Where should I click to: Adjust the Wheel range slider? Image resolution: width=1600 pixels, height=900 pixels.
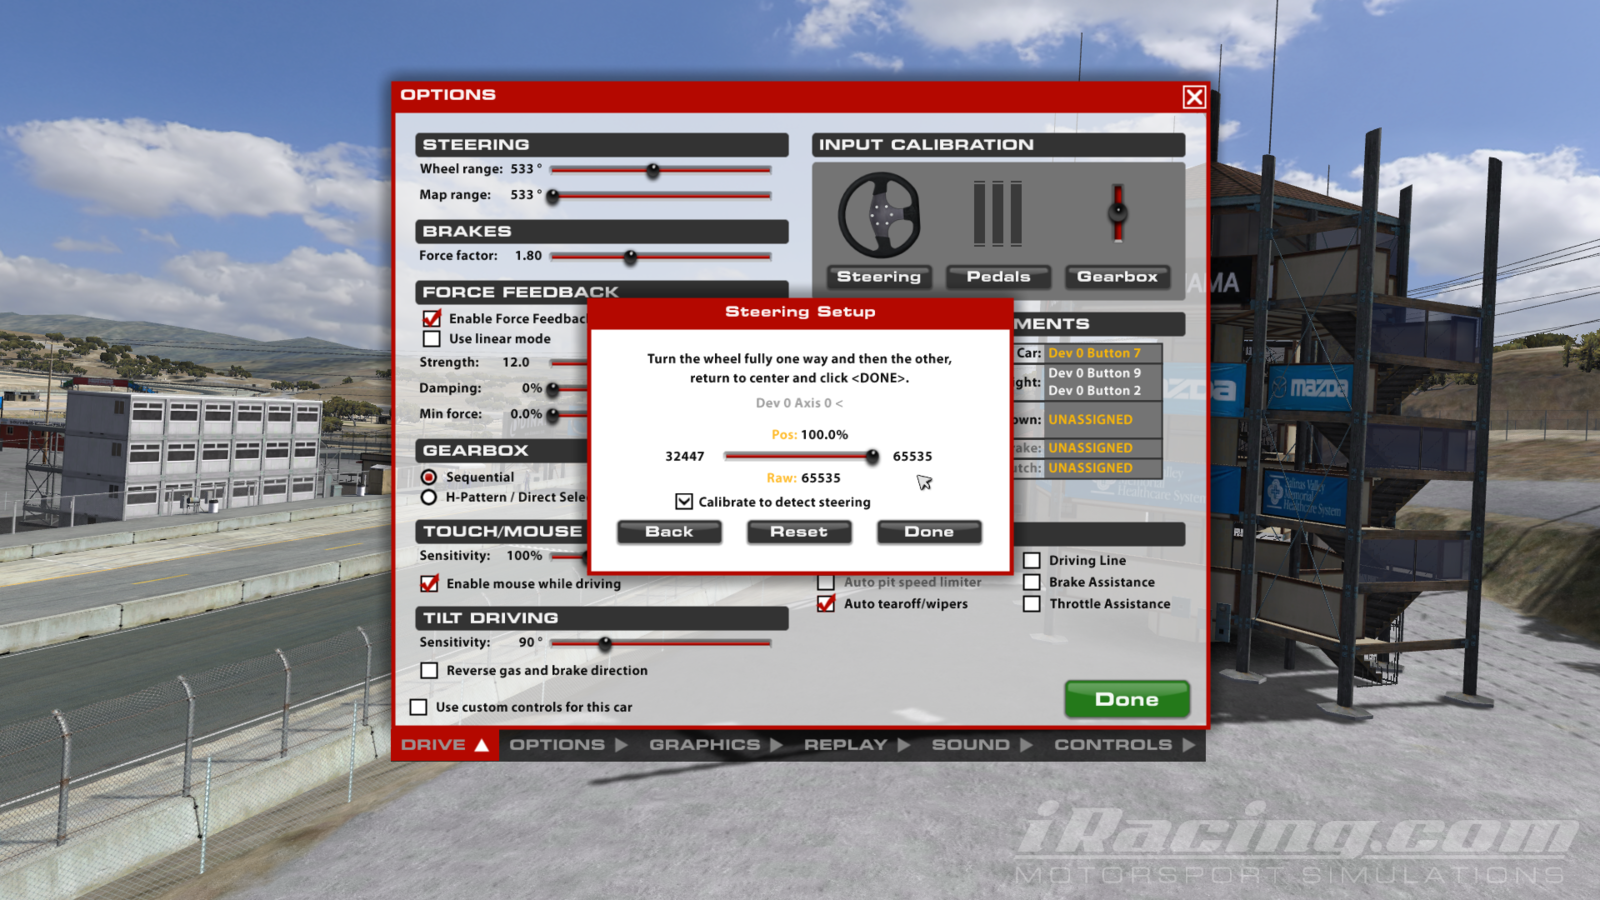tap(660, 170)
